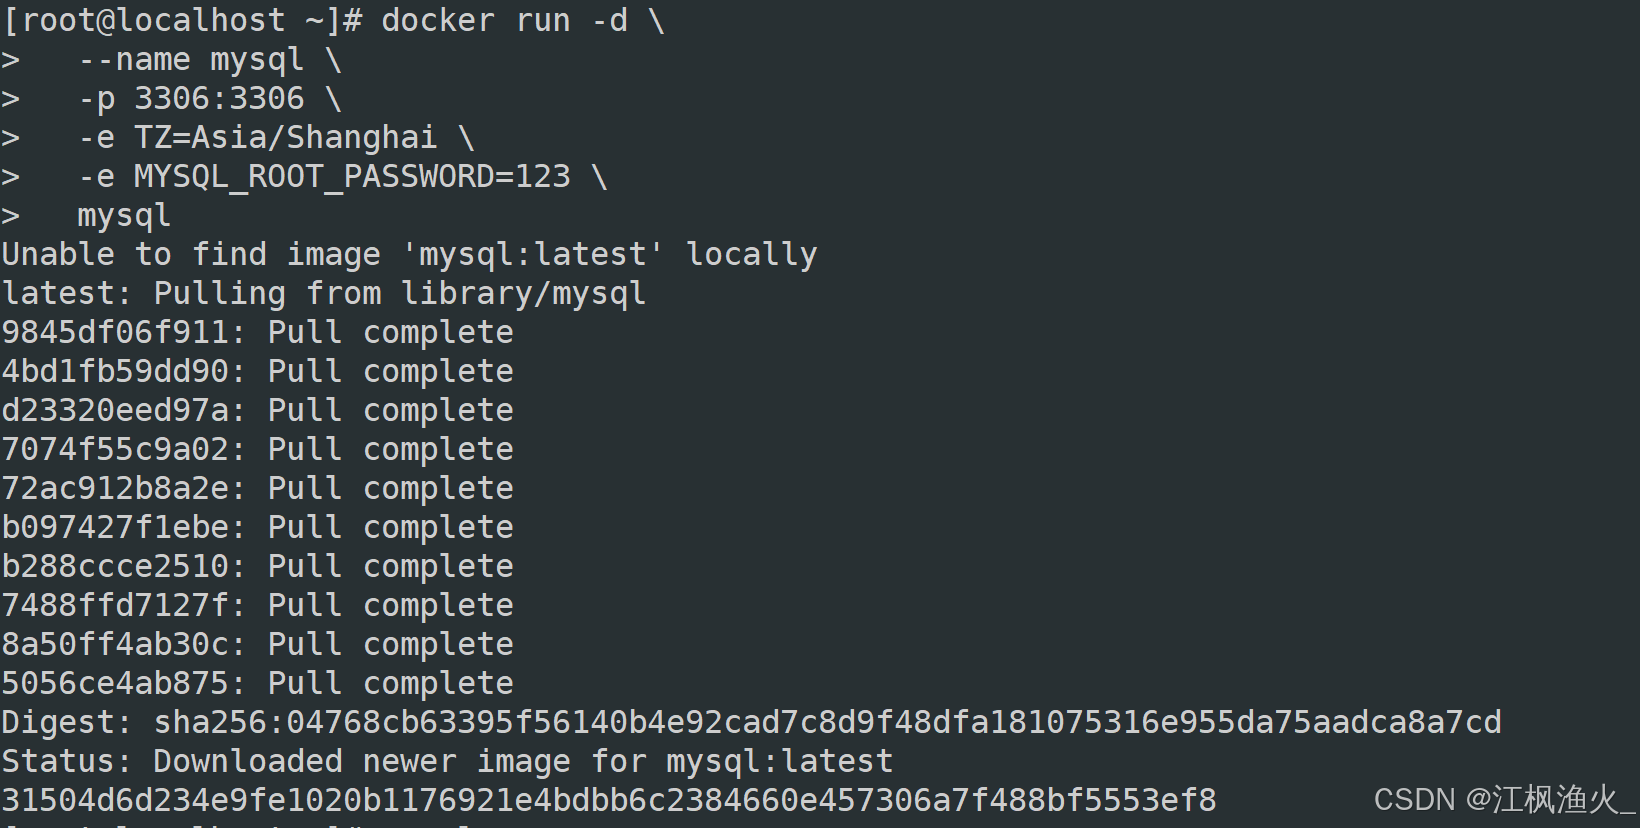Viewport: 1640px width, 828px height.
Task: Click layer ID b288ccce2510
Action: [117, 566]
